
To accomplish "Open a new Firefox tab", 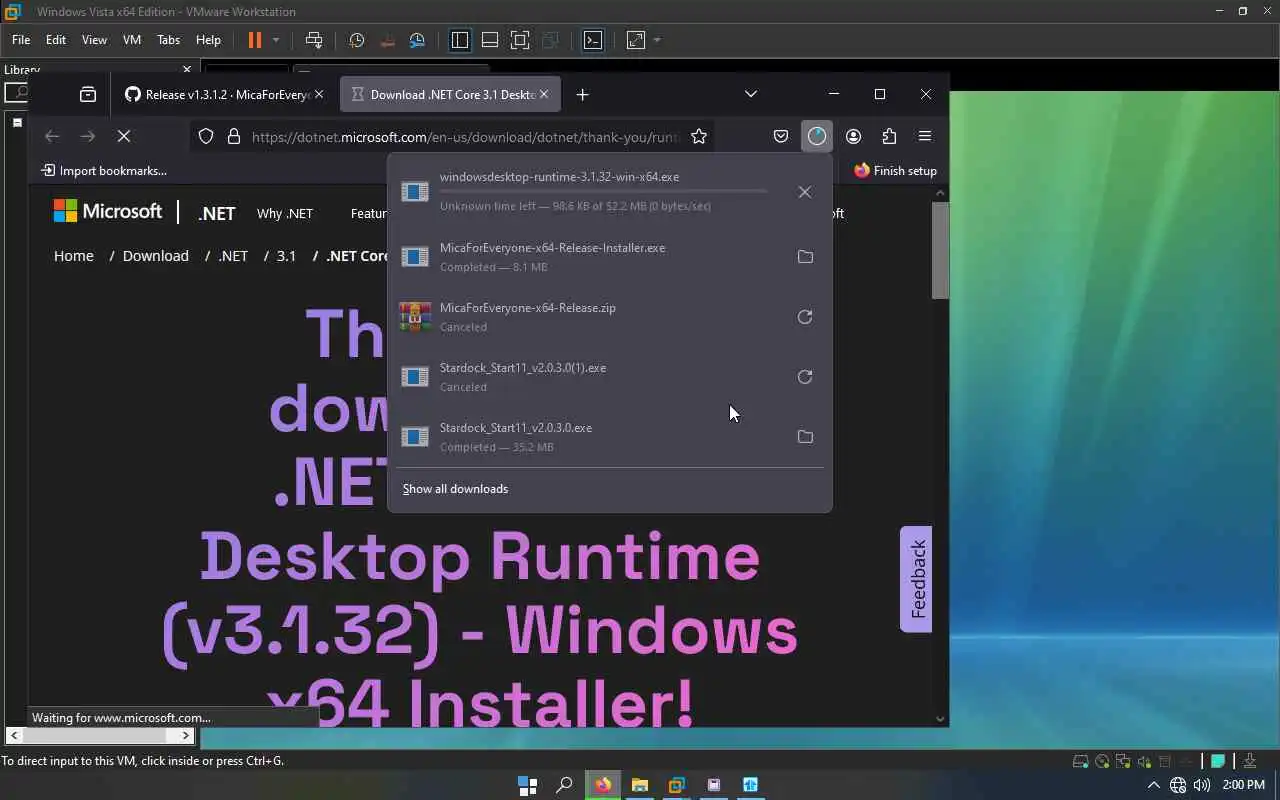I will click(x=582, y=94).
